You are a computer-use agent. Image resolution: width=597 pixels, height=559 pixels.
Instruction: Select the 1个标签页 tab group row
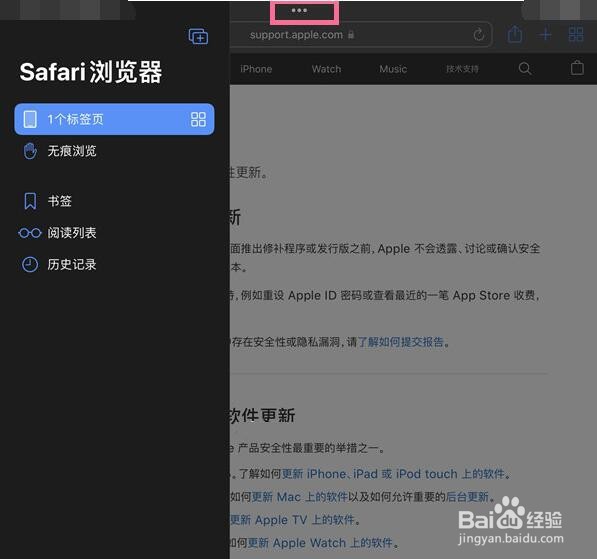pos(114,119)
